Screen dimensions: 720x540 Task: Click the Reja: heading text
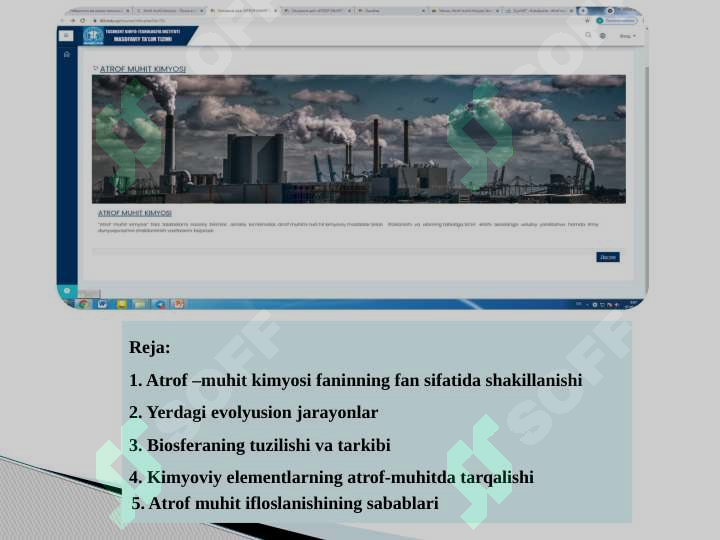point(150,347)
